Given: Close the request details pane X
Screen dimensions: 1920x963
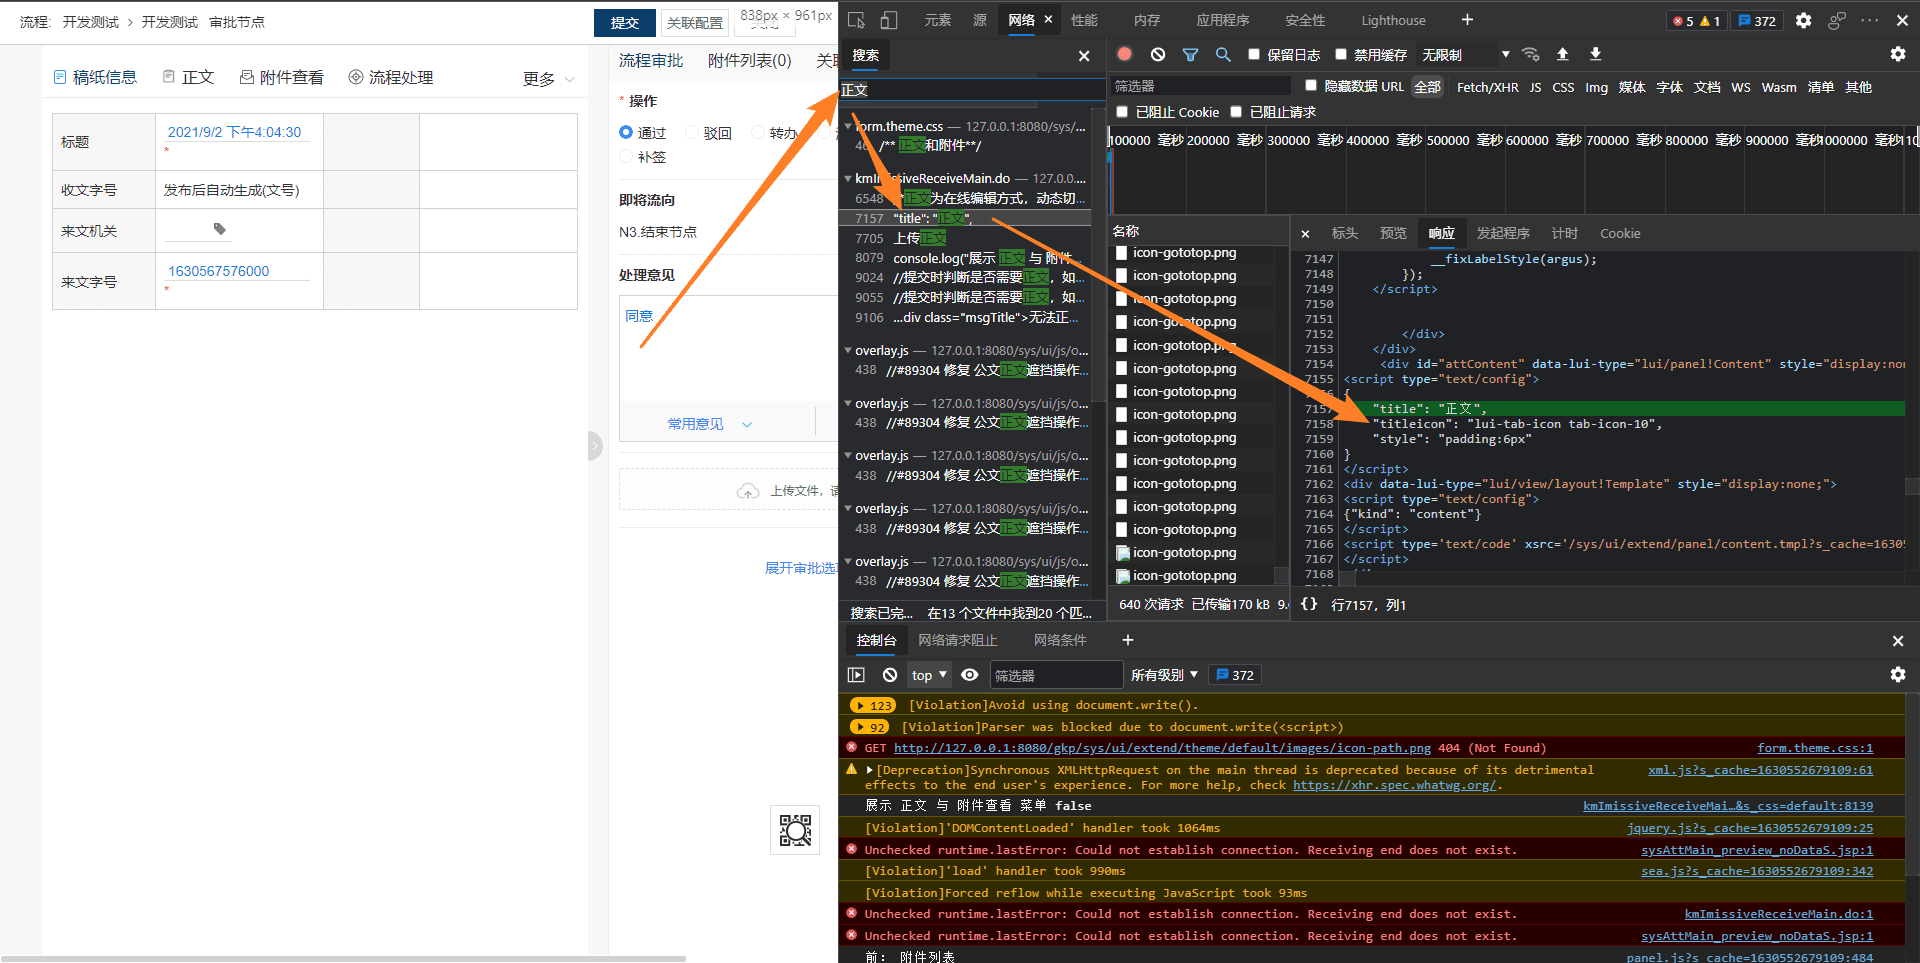Looking at the screenshot, I should click(1305, 233).
